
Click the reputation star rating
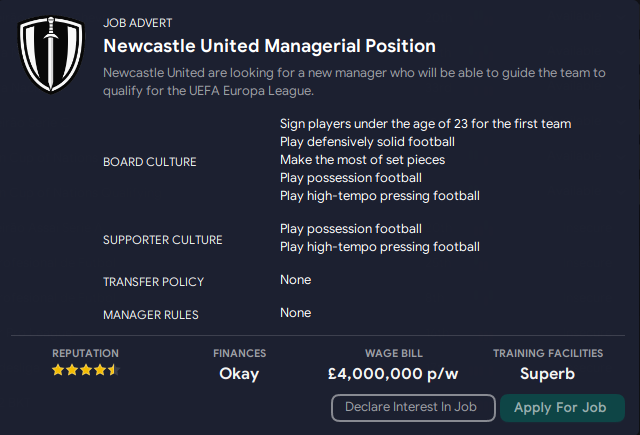coord(85,370)
